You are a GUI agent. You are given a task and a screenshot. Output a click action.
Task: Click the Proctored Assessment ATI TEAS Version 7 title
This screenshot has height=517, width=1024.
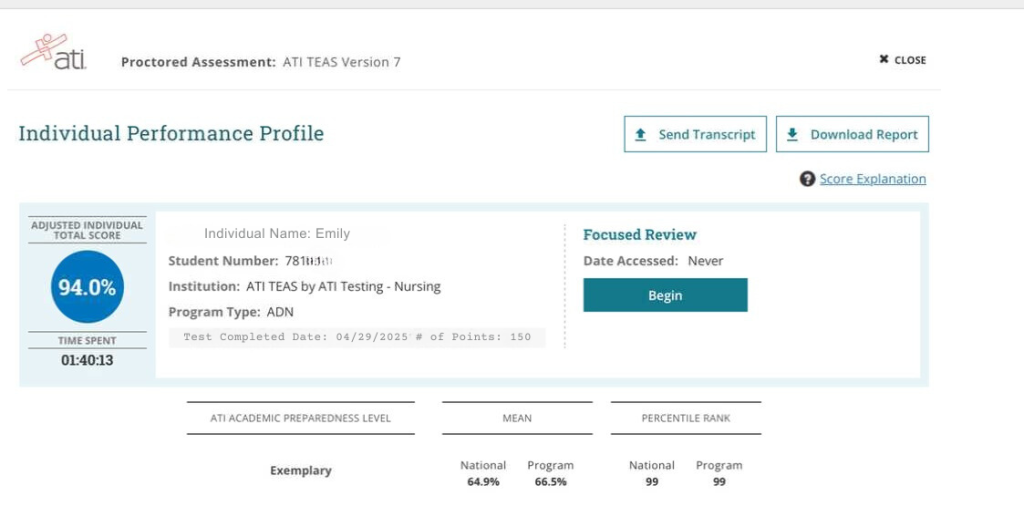(261, 62)
